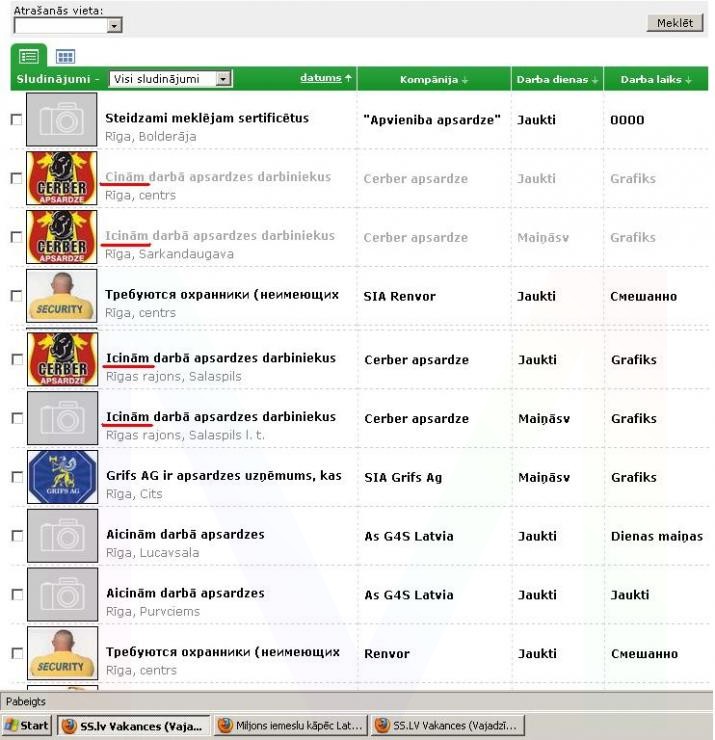Viewport: 715px width, 740px height.
Task: Sort listings by the datums link
Action: point(320,78)
